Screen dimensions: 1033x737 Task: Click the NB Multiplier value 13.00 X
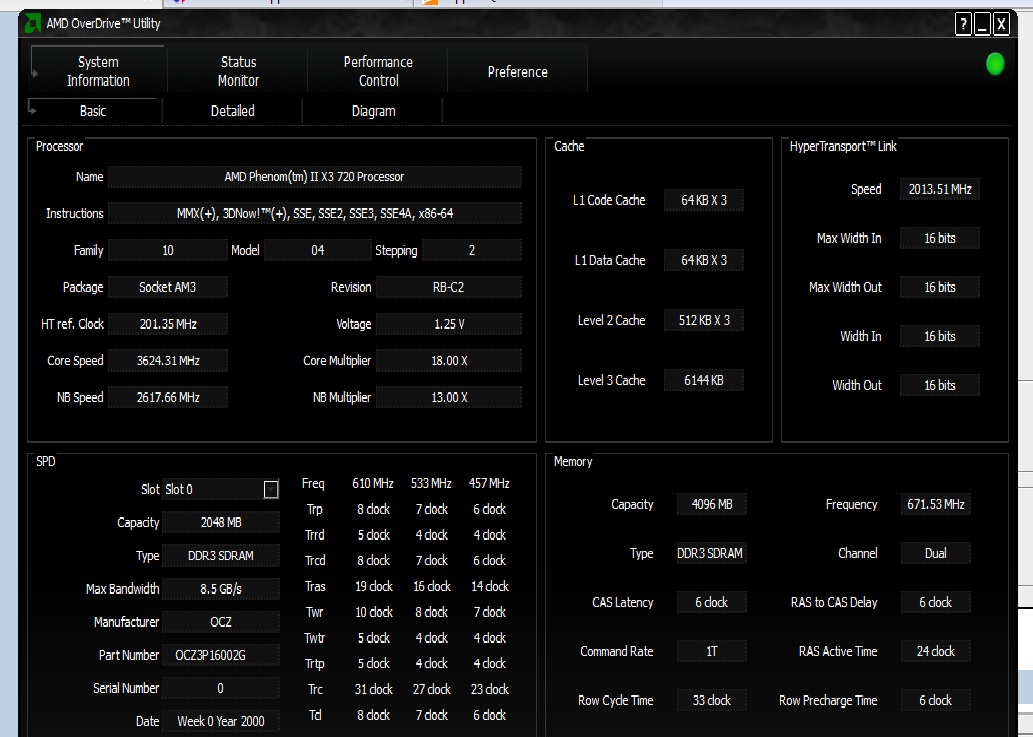click(x=449, y=397)
